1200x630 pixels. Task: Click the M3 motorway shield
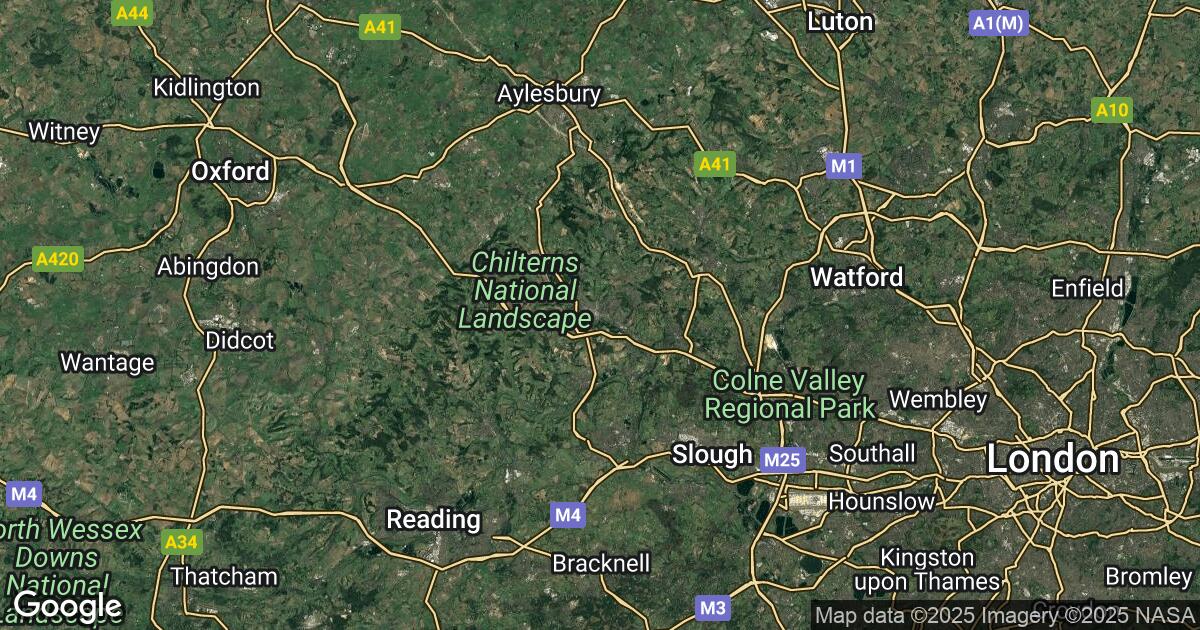712,607
